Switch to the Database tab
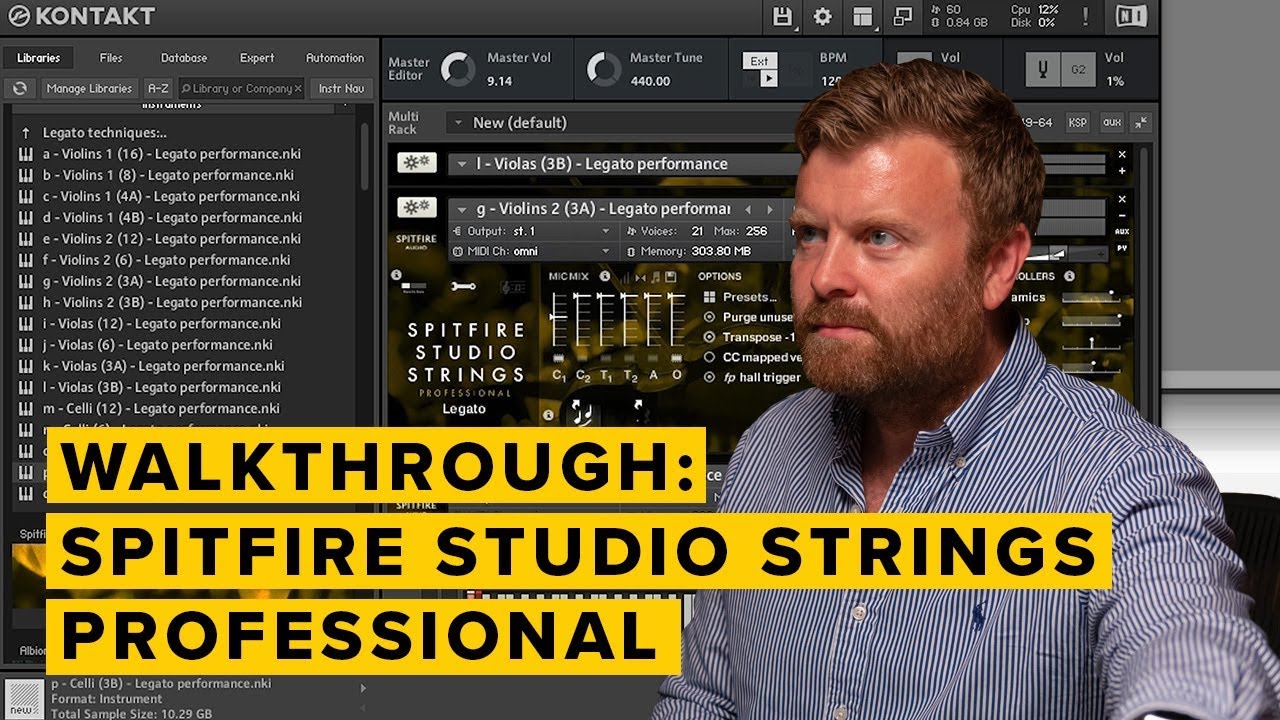This screenshot has width=1280, height=720. coord(184,58)
